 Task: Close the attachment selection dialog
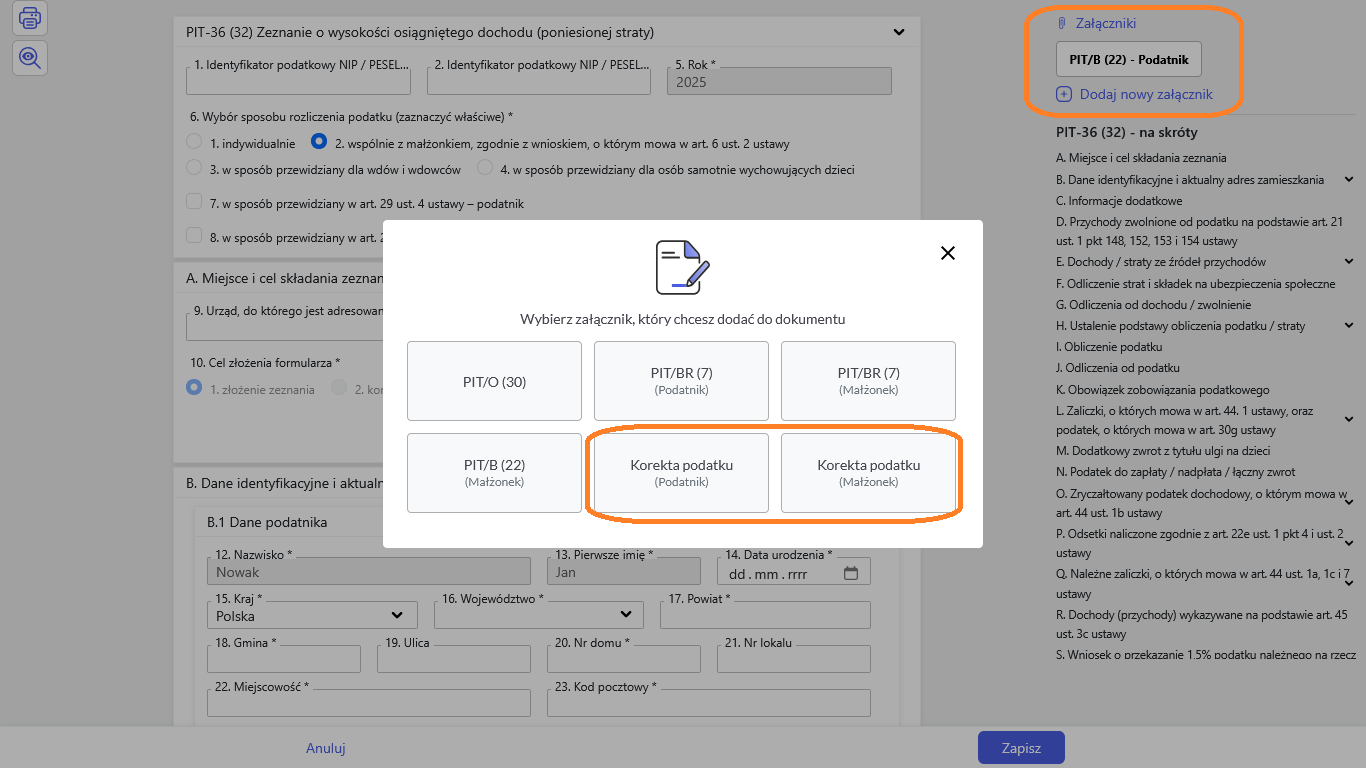(948, 253)
